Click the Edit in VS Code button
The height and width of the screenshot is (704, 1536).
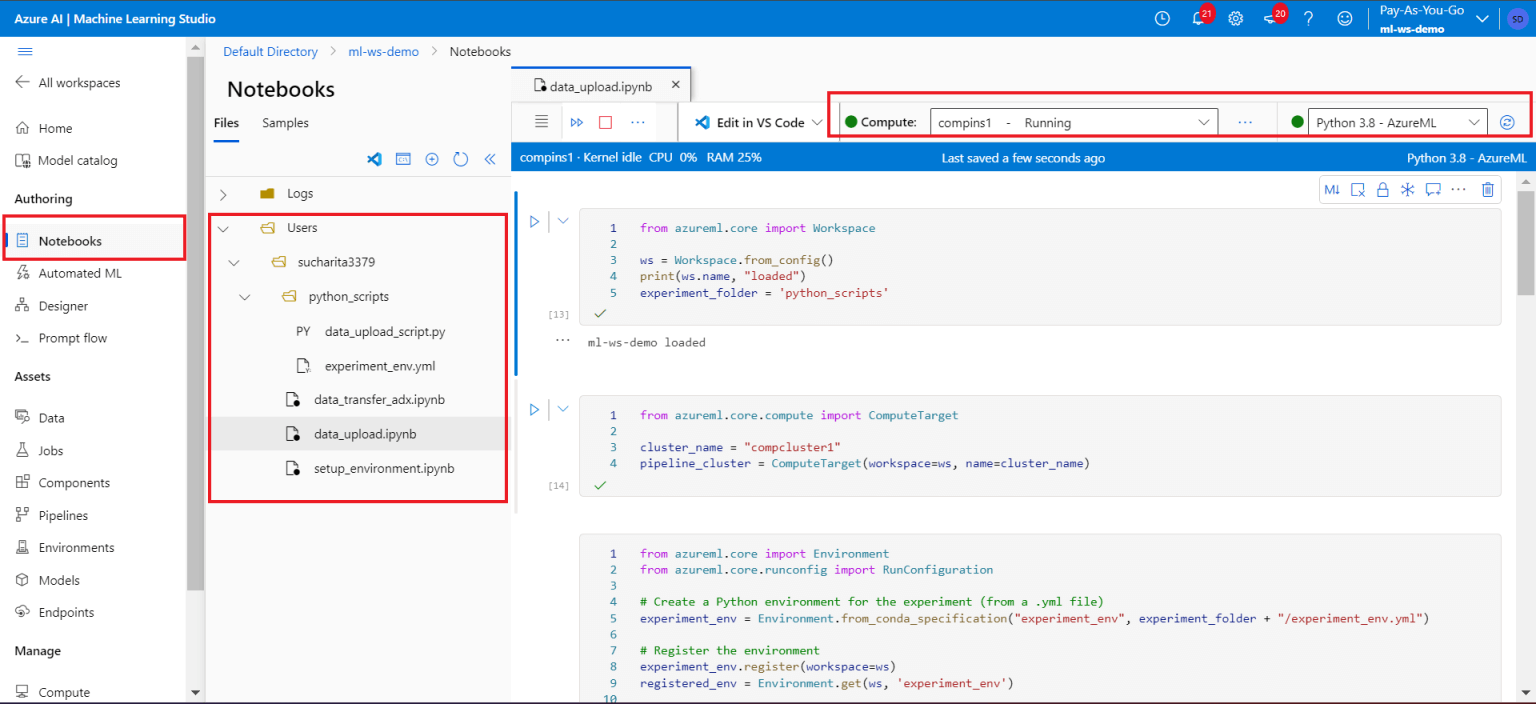click(758, 122)
